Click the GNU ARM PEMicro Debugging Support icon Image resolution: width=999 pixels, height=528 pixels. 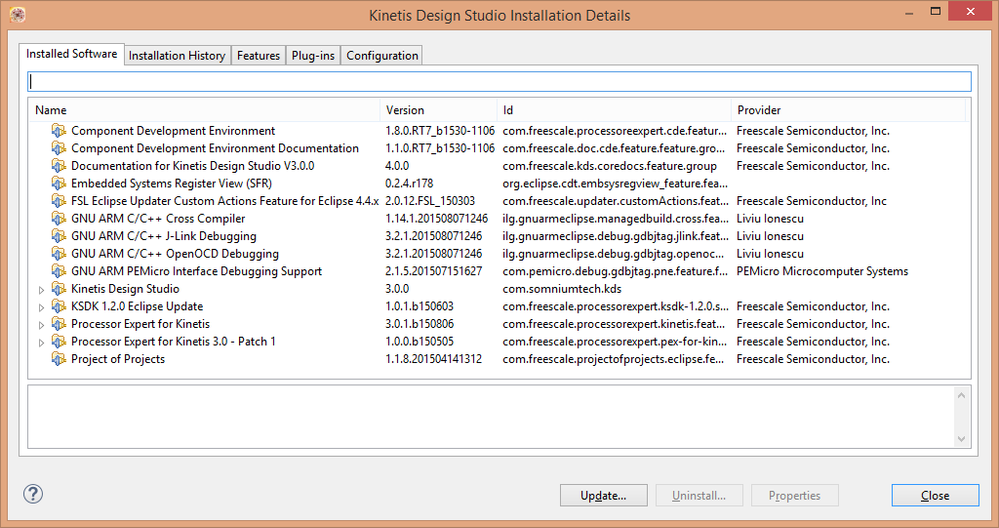tap(59, 271)
